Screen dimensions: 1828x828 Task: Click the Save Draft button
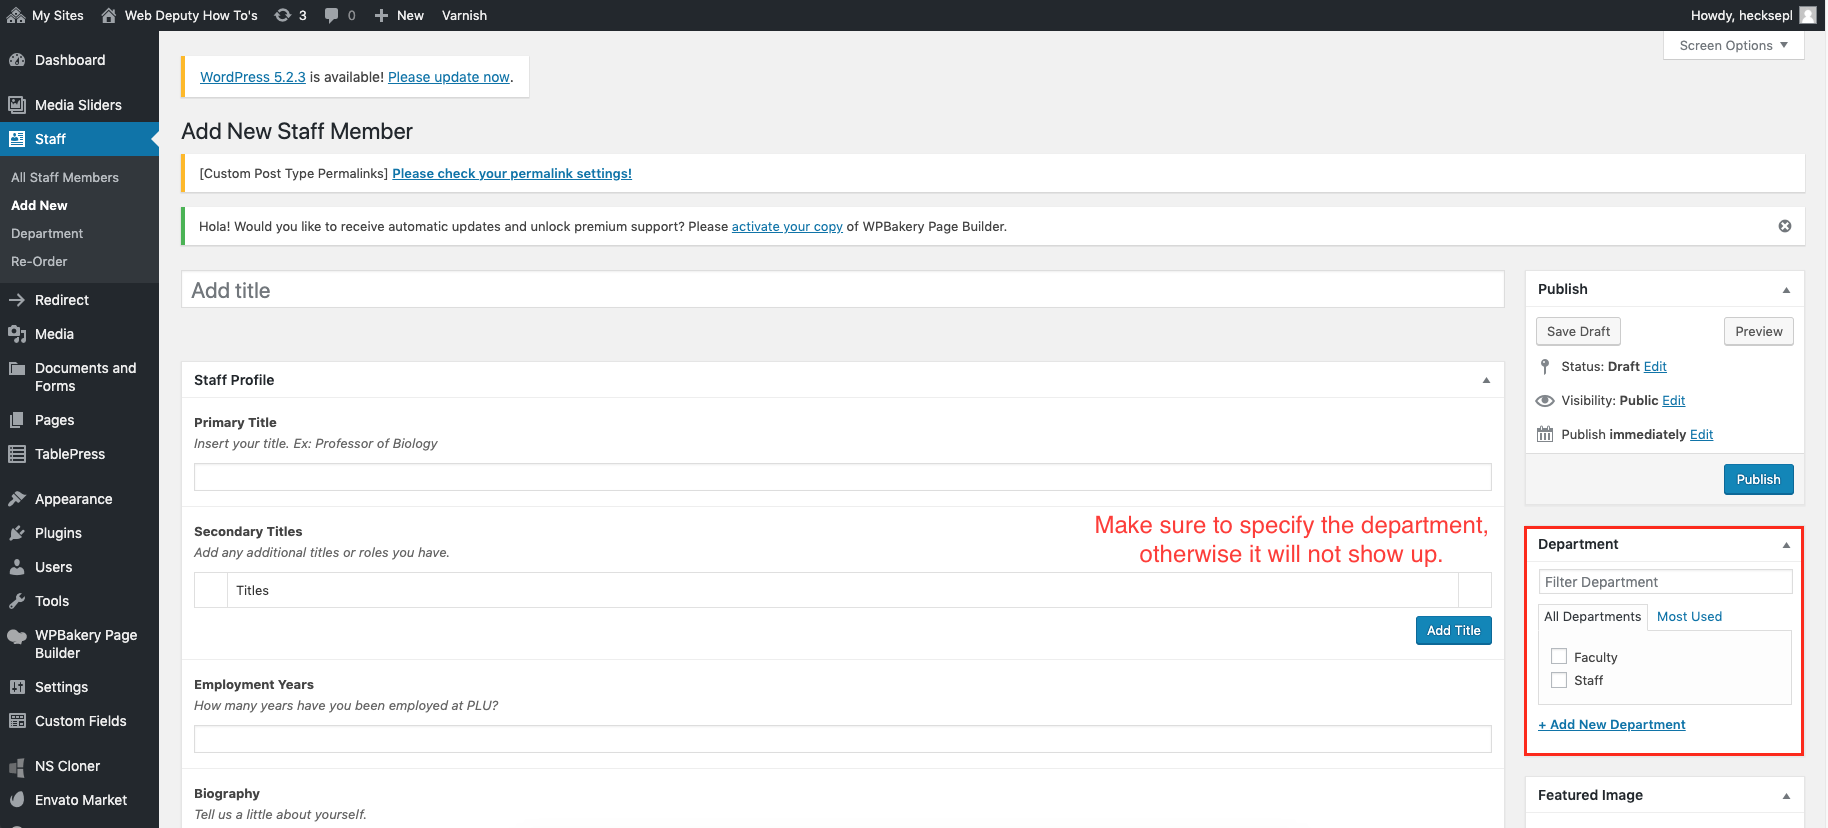[1578, 332]
